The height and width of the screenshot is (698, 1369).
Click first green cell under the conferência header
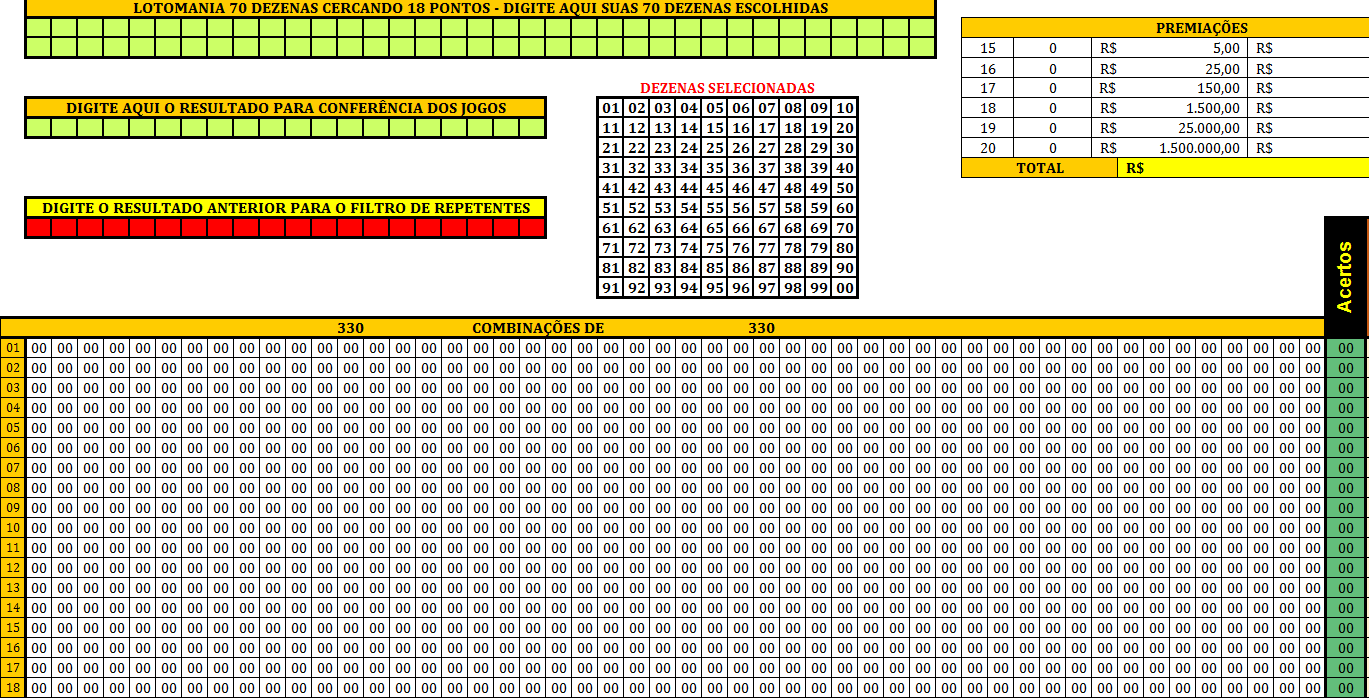pos(38,128)
